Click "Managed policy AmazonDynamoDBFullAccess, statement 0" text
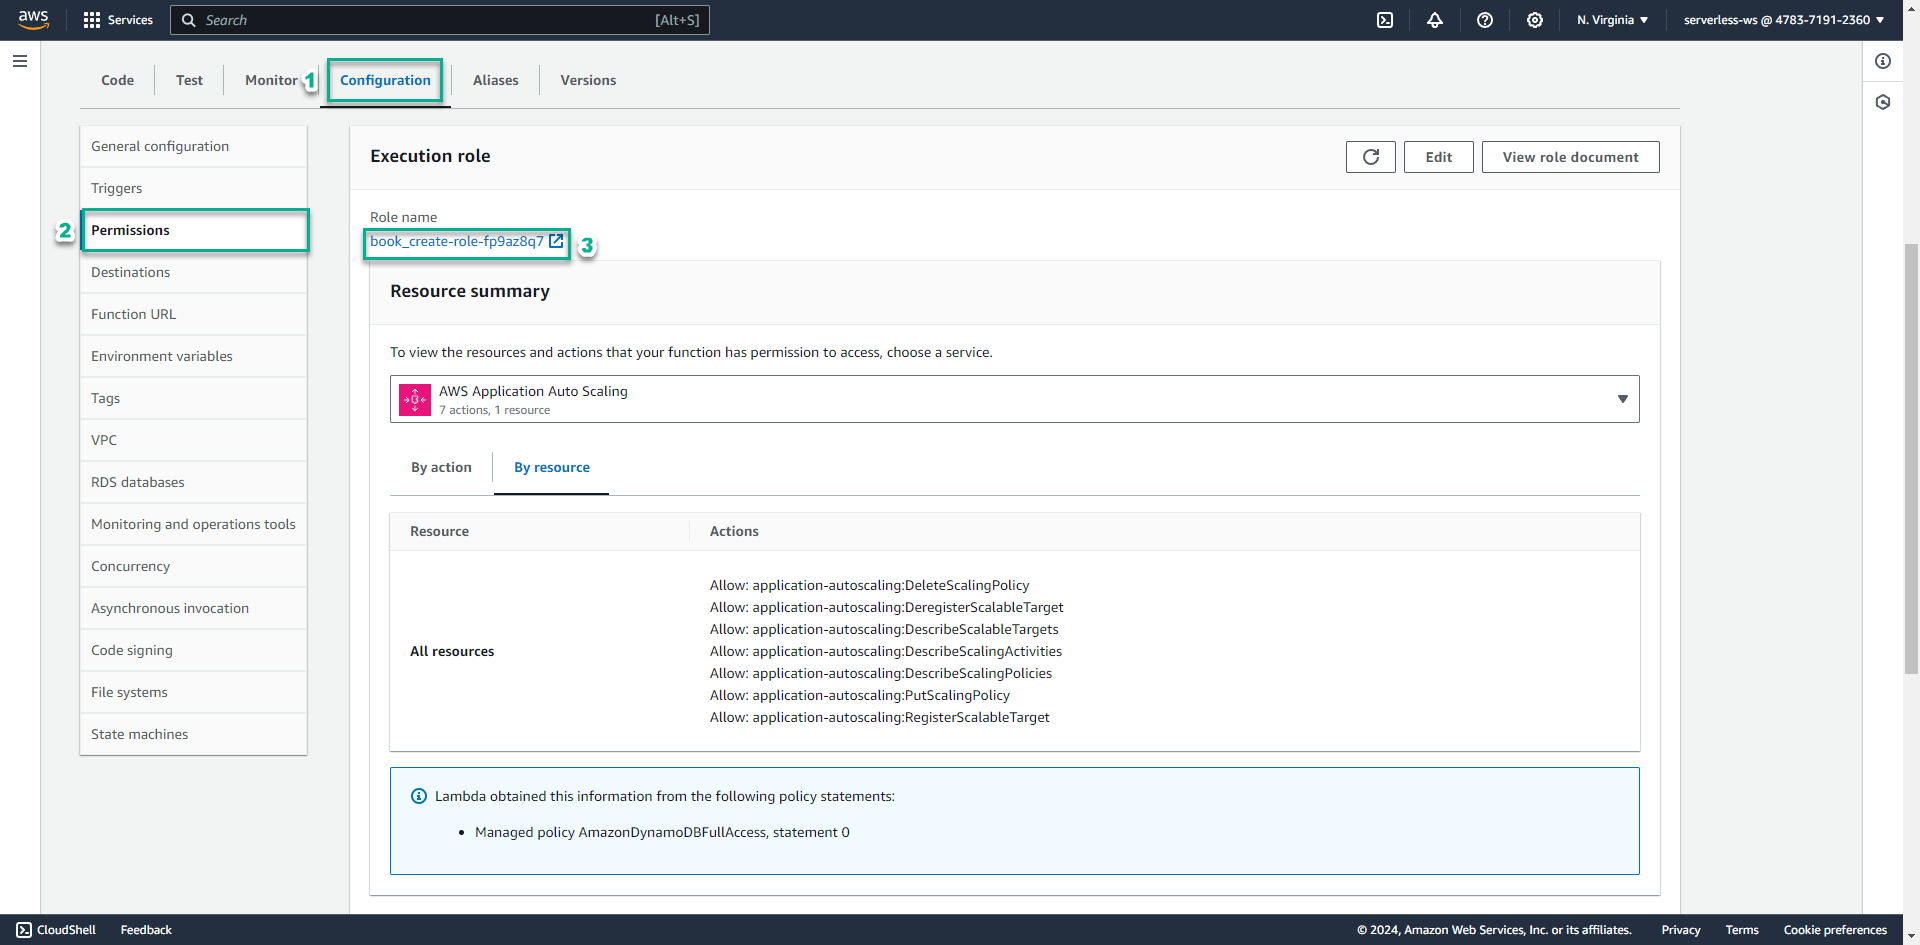The image size is (1920, 945). pyautogui.click(x=662, y=832)
